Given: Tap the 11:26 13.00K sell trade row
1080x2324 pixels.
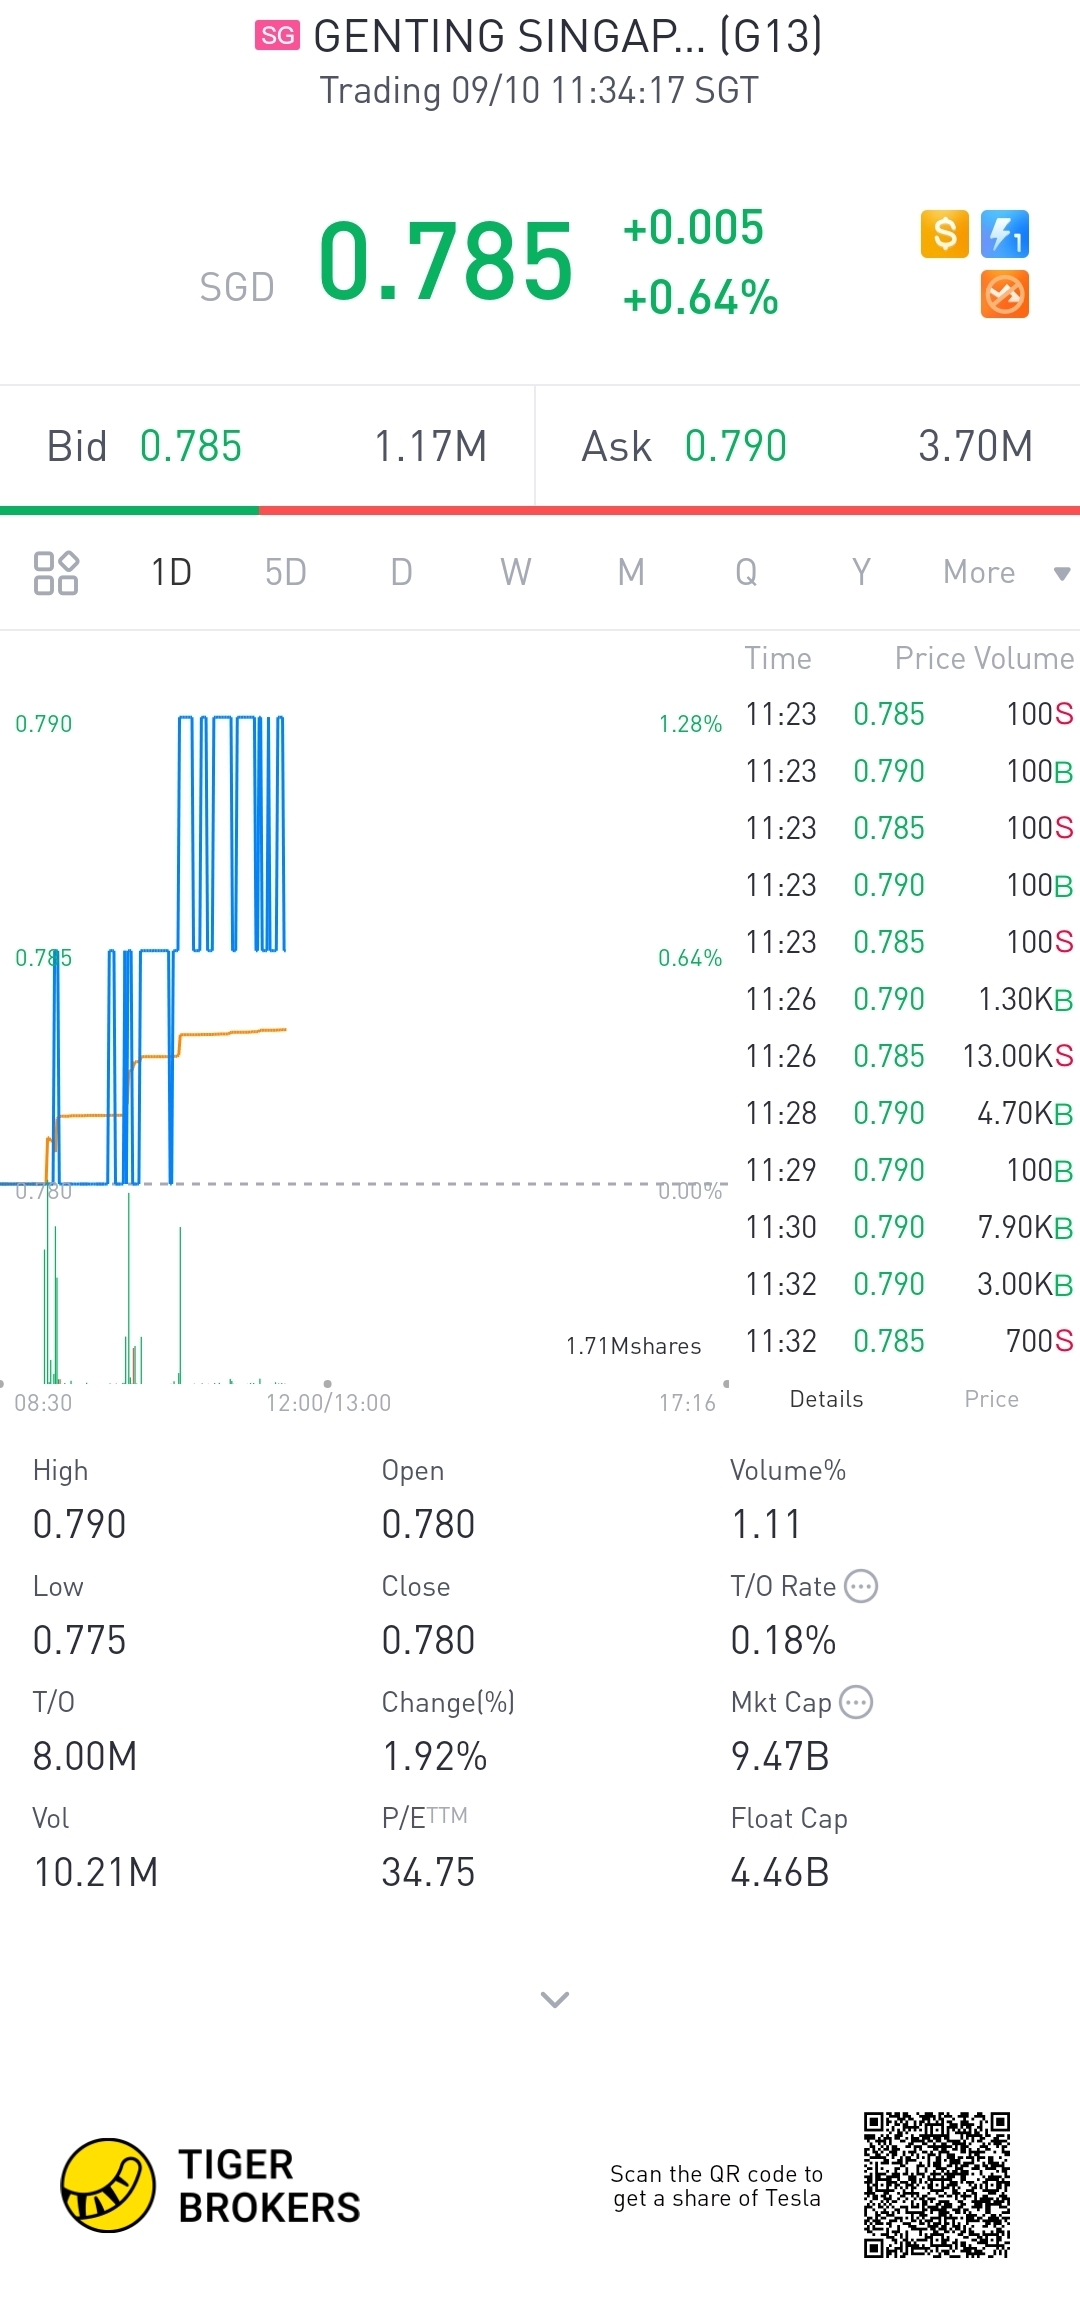Looking at the screenshot, I should point(908,1056).
